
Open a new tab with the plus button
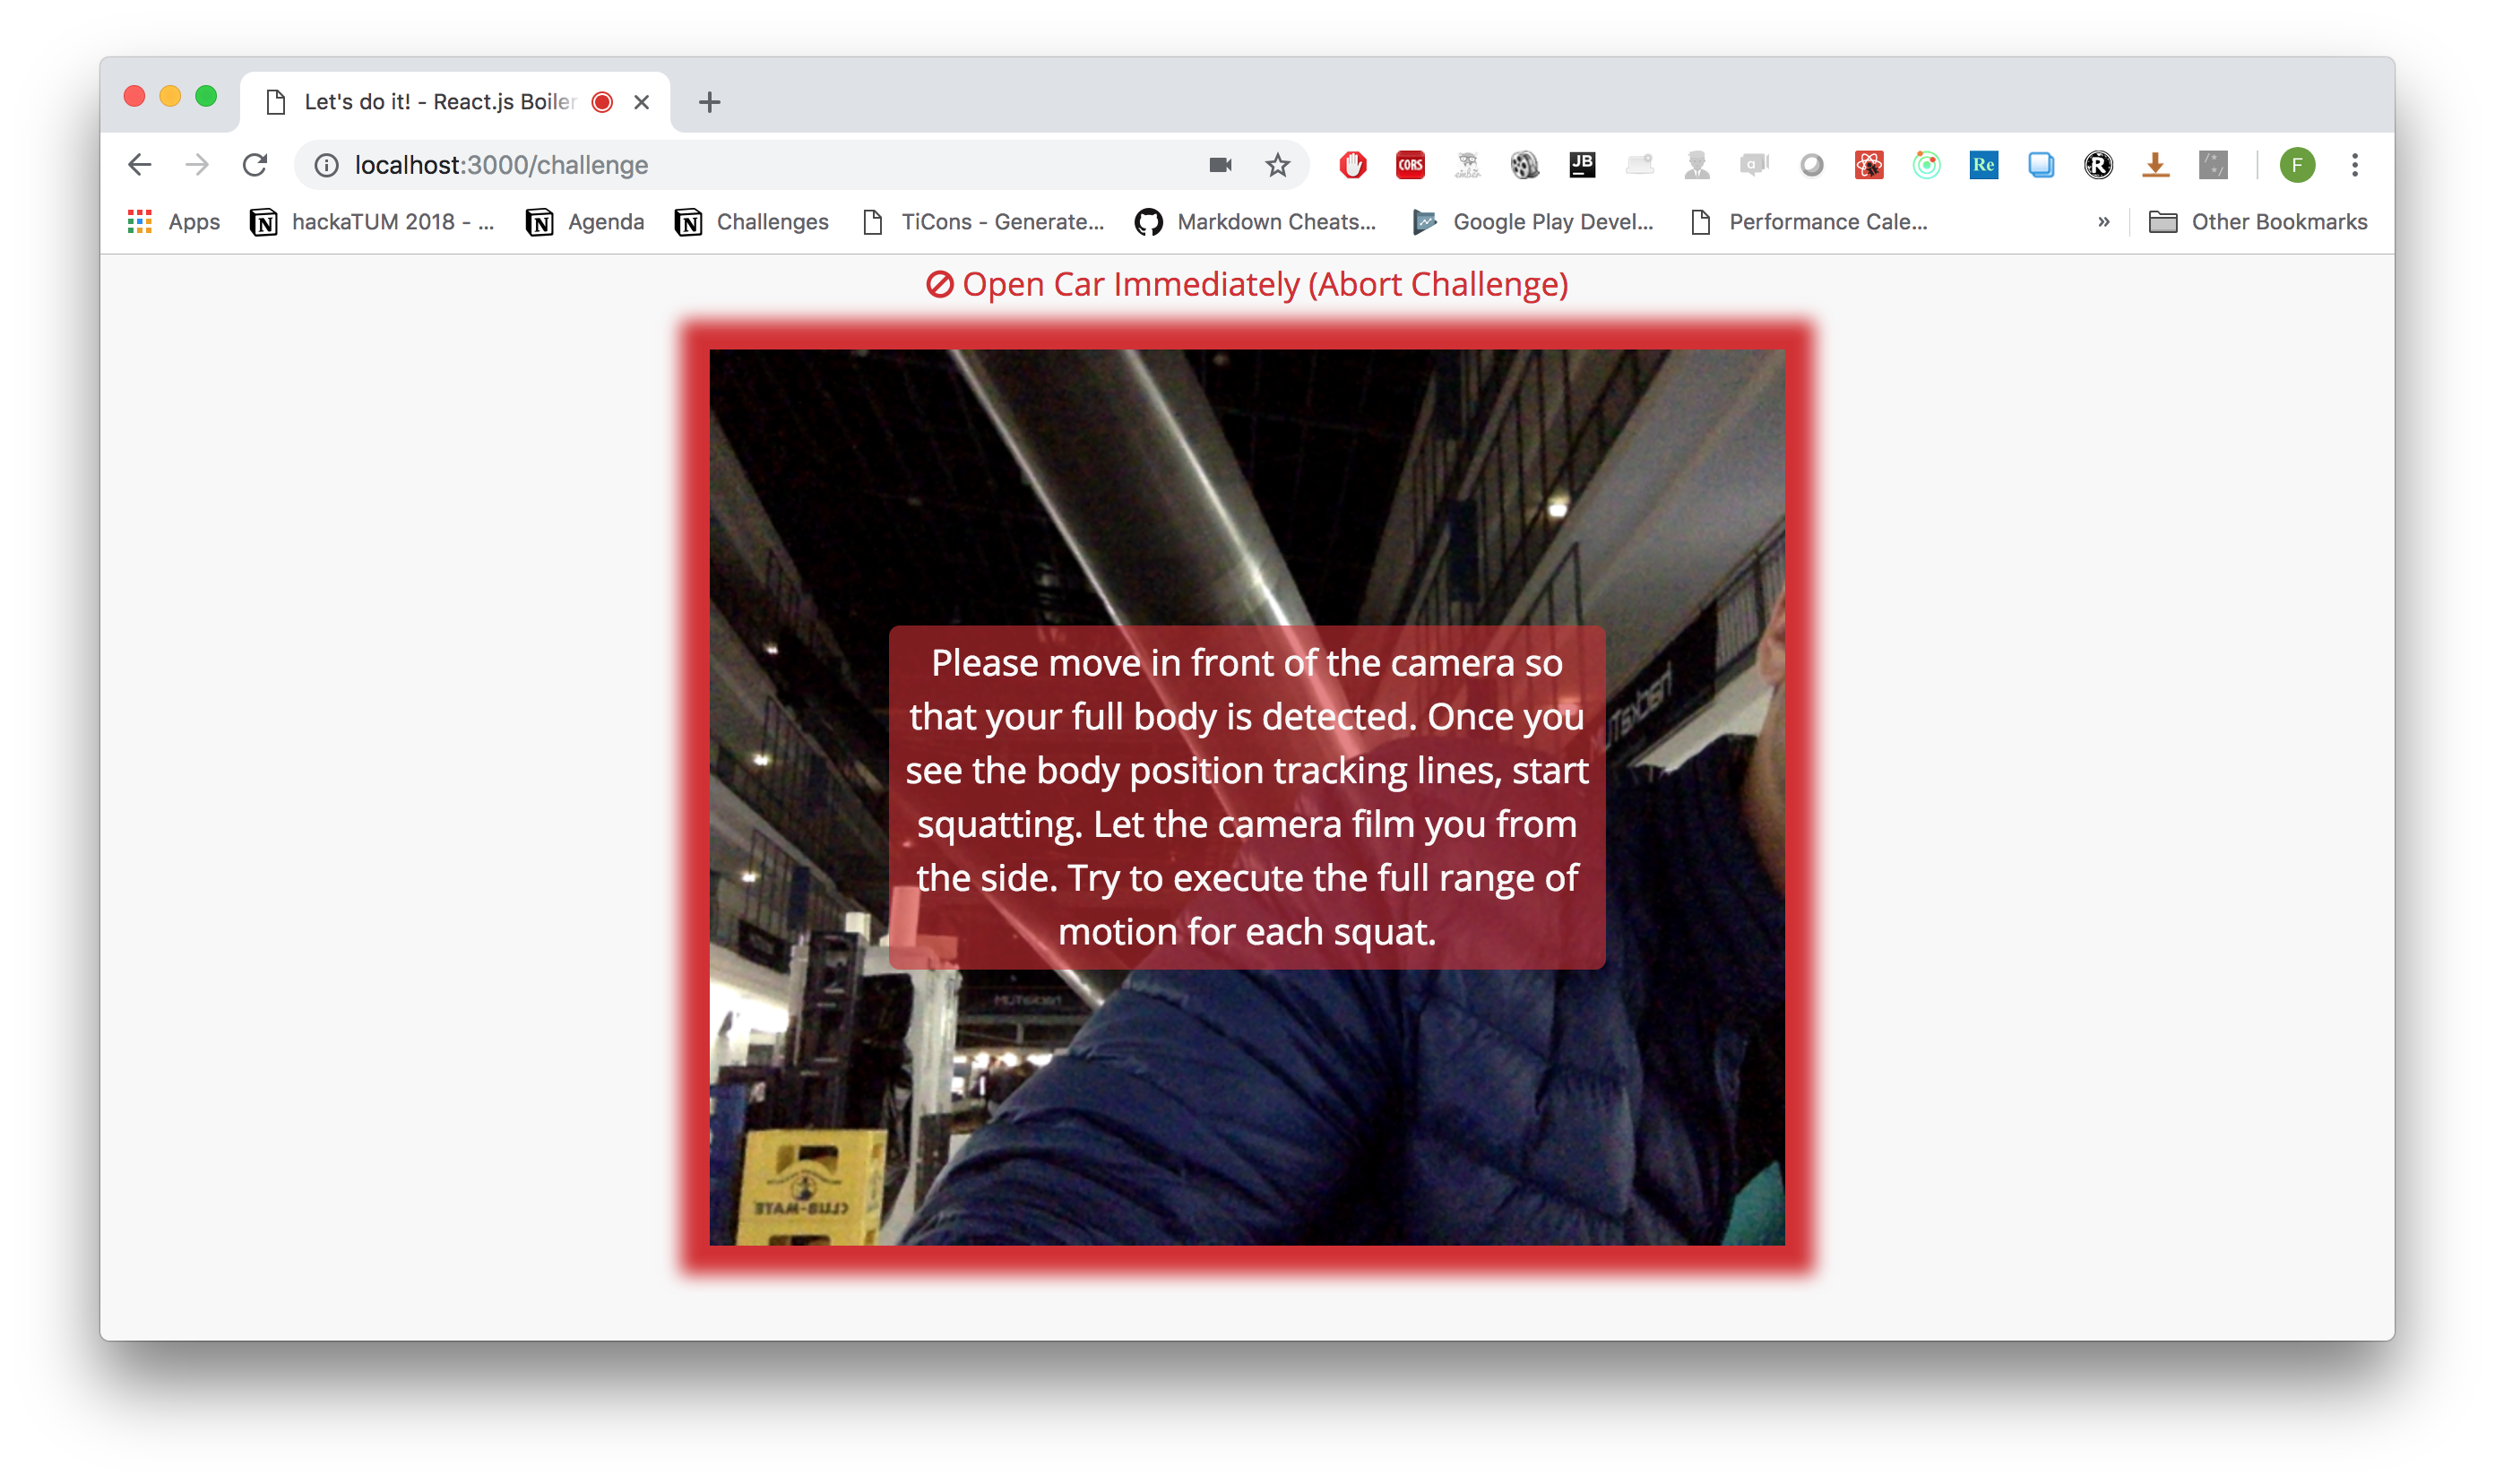click(x=709, y=102)
